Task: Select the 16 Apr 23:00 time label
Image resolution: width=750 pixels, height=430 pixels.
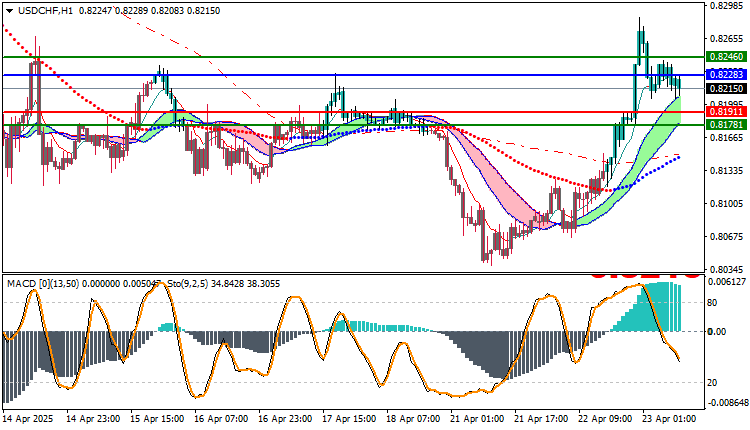Action: click(x=286, y=419)
